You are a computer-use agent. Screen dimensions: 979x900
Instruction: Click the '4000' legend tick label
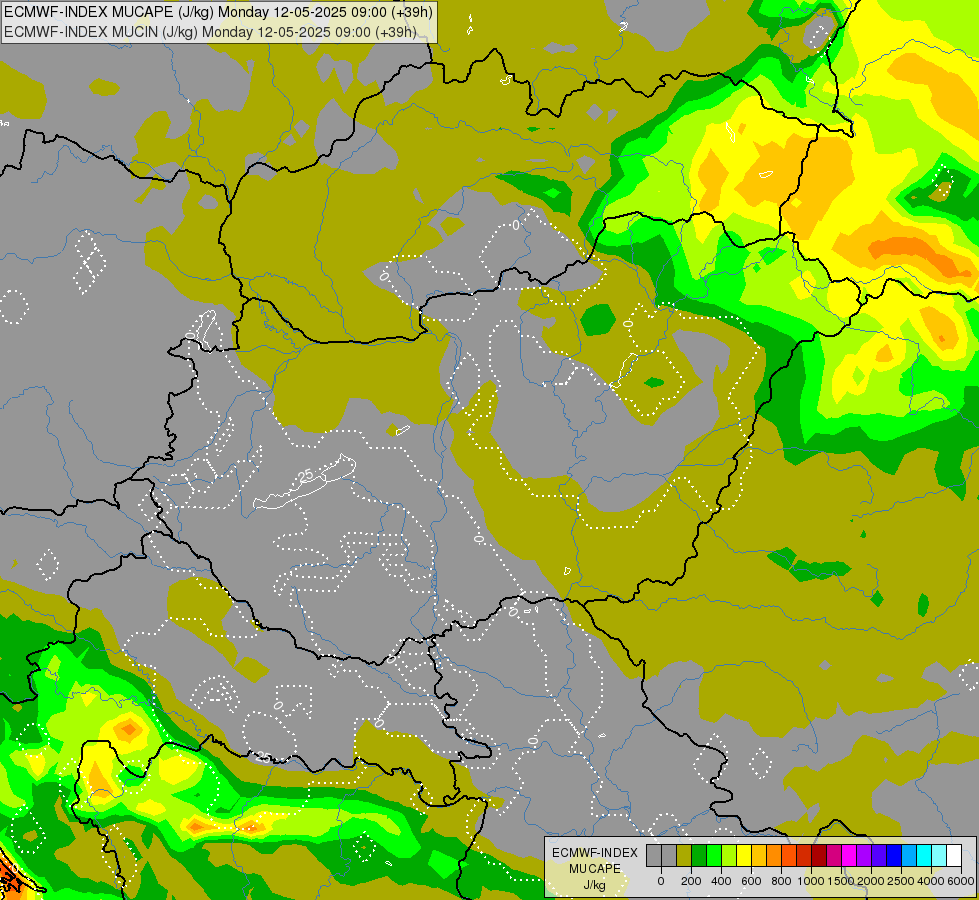(931, 881)
